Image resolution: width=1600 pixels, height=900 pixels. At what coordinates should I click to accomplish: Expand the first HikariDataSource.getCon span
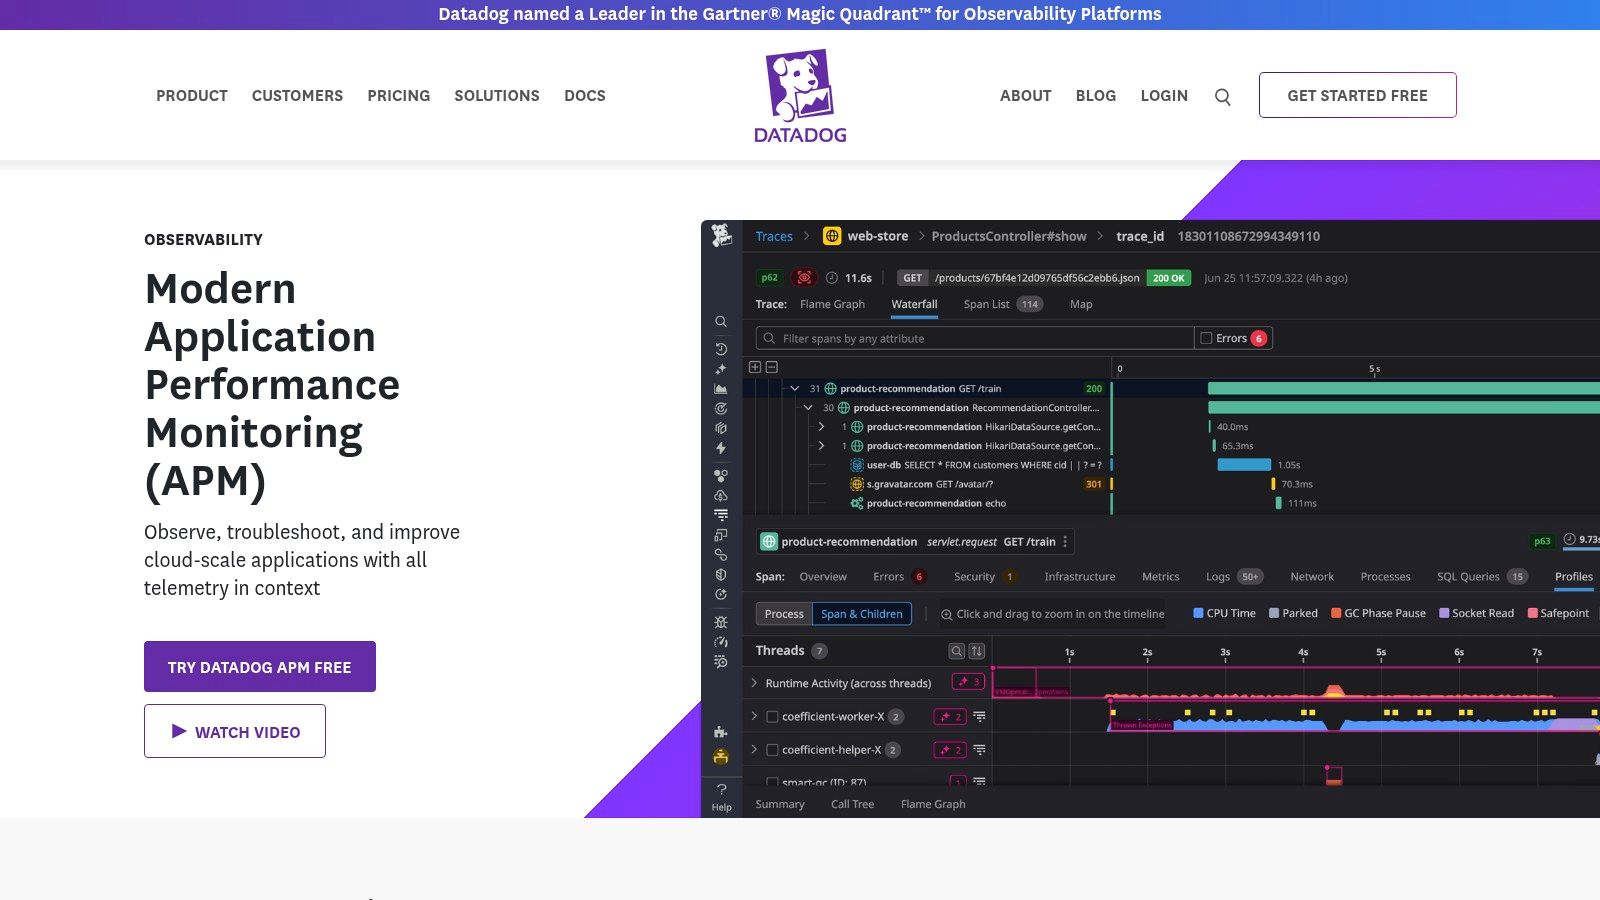click(x=822, y=427)
